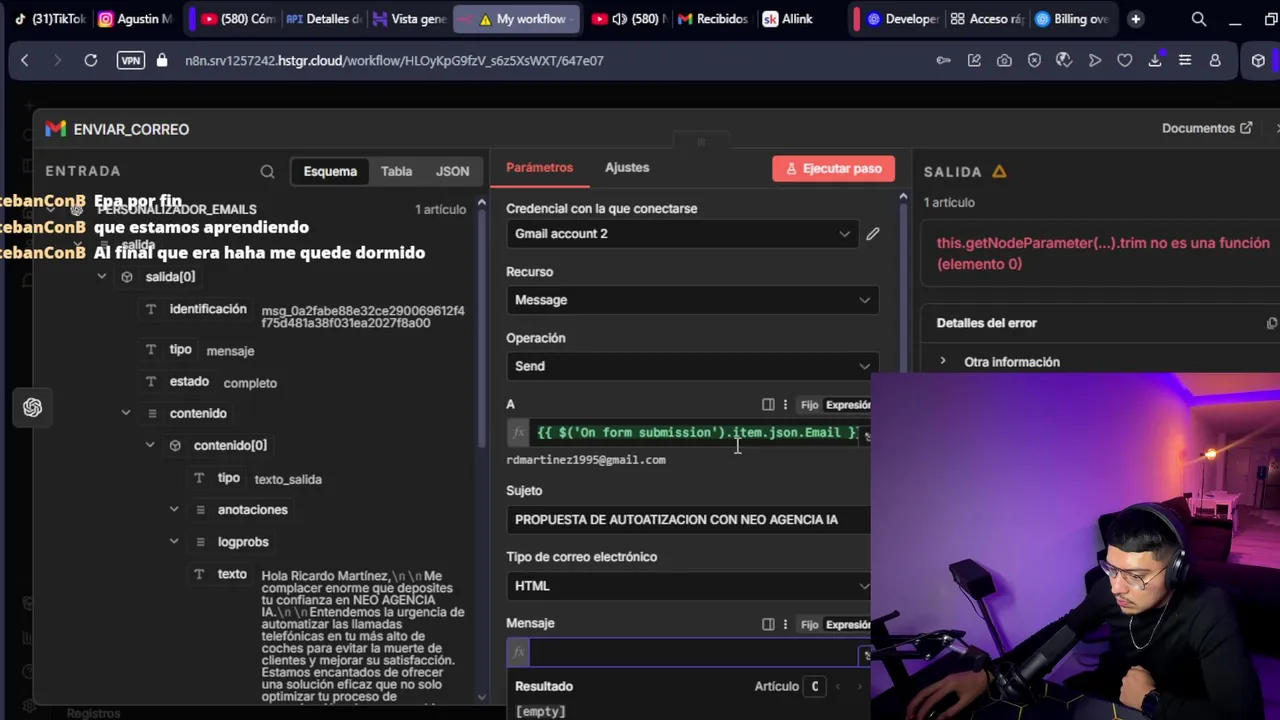Click the browser address bar URL
Image resolution: width=1280 pixels, height=720 pixels.
pos(394,60)
